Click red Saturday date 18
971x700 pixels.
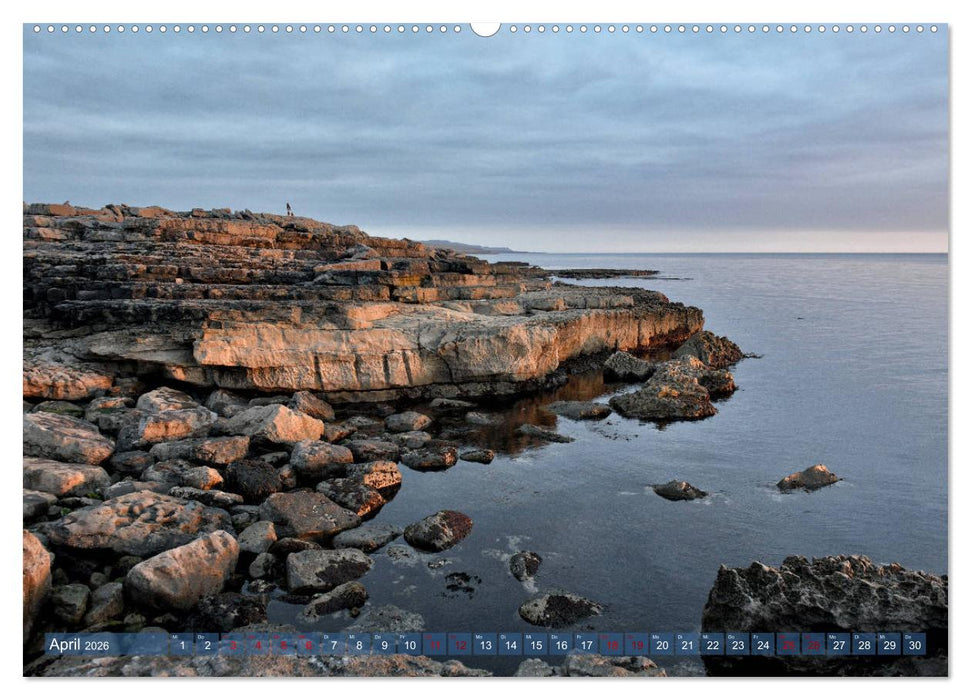tap(614, 648)
